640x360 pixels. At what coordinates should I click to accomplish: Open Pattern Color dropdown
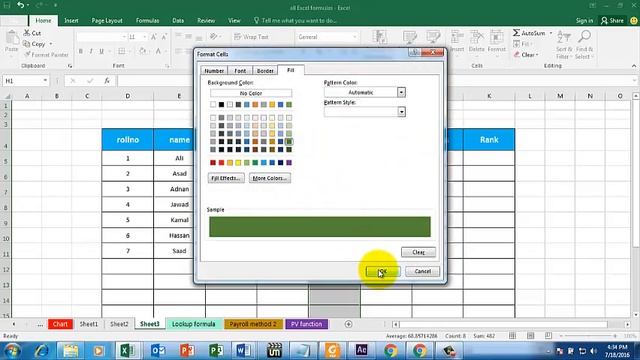coord(401,93)
